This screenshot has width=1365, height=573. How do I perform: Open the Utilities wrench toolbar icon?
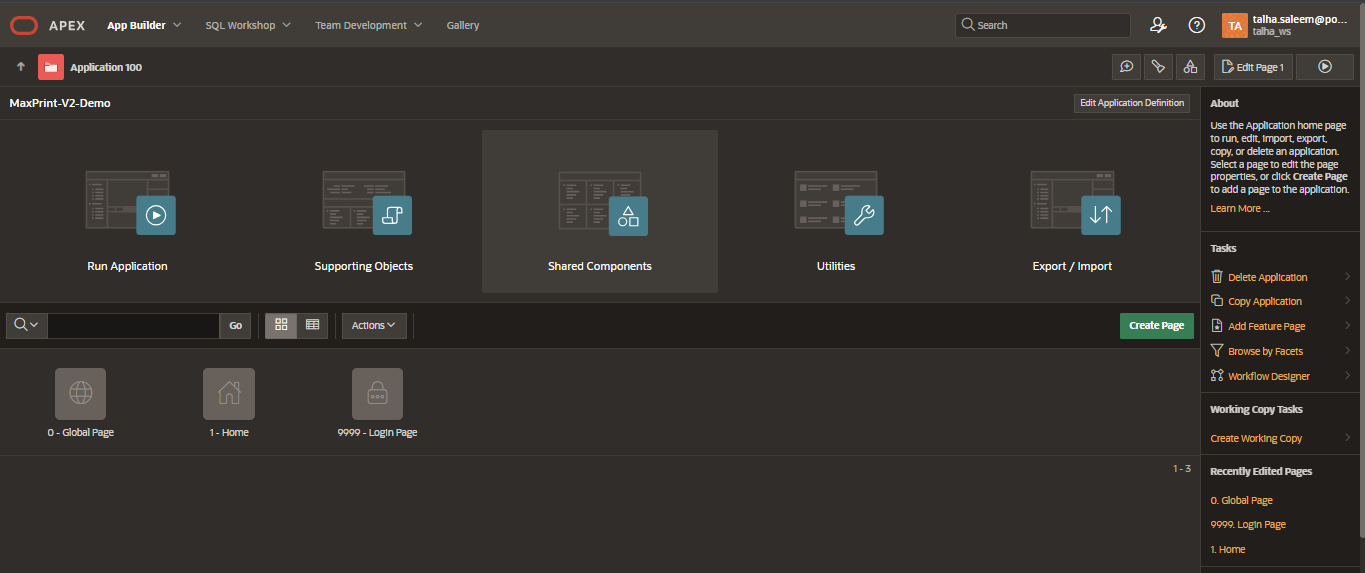[1158, 67]
